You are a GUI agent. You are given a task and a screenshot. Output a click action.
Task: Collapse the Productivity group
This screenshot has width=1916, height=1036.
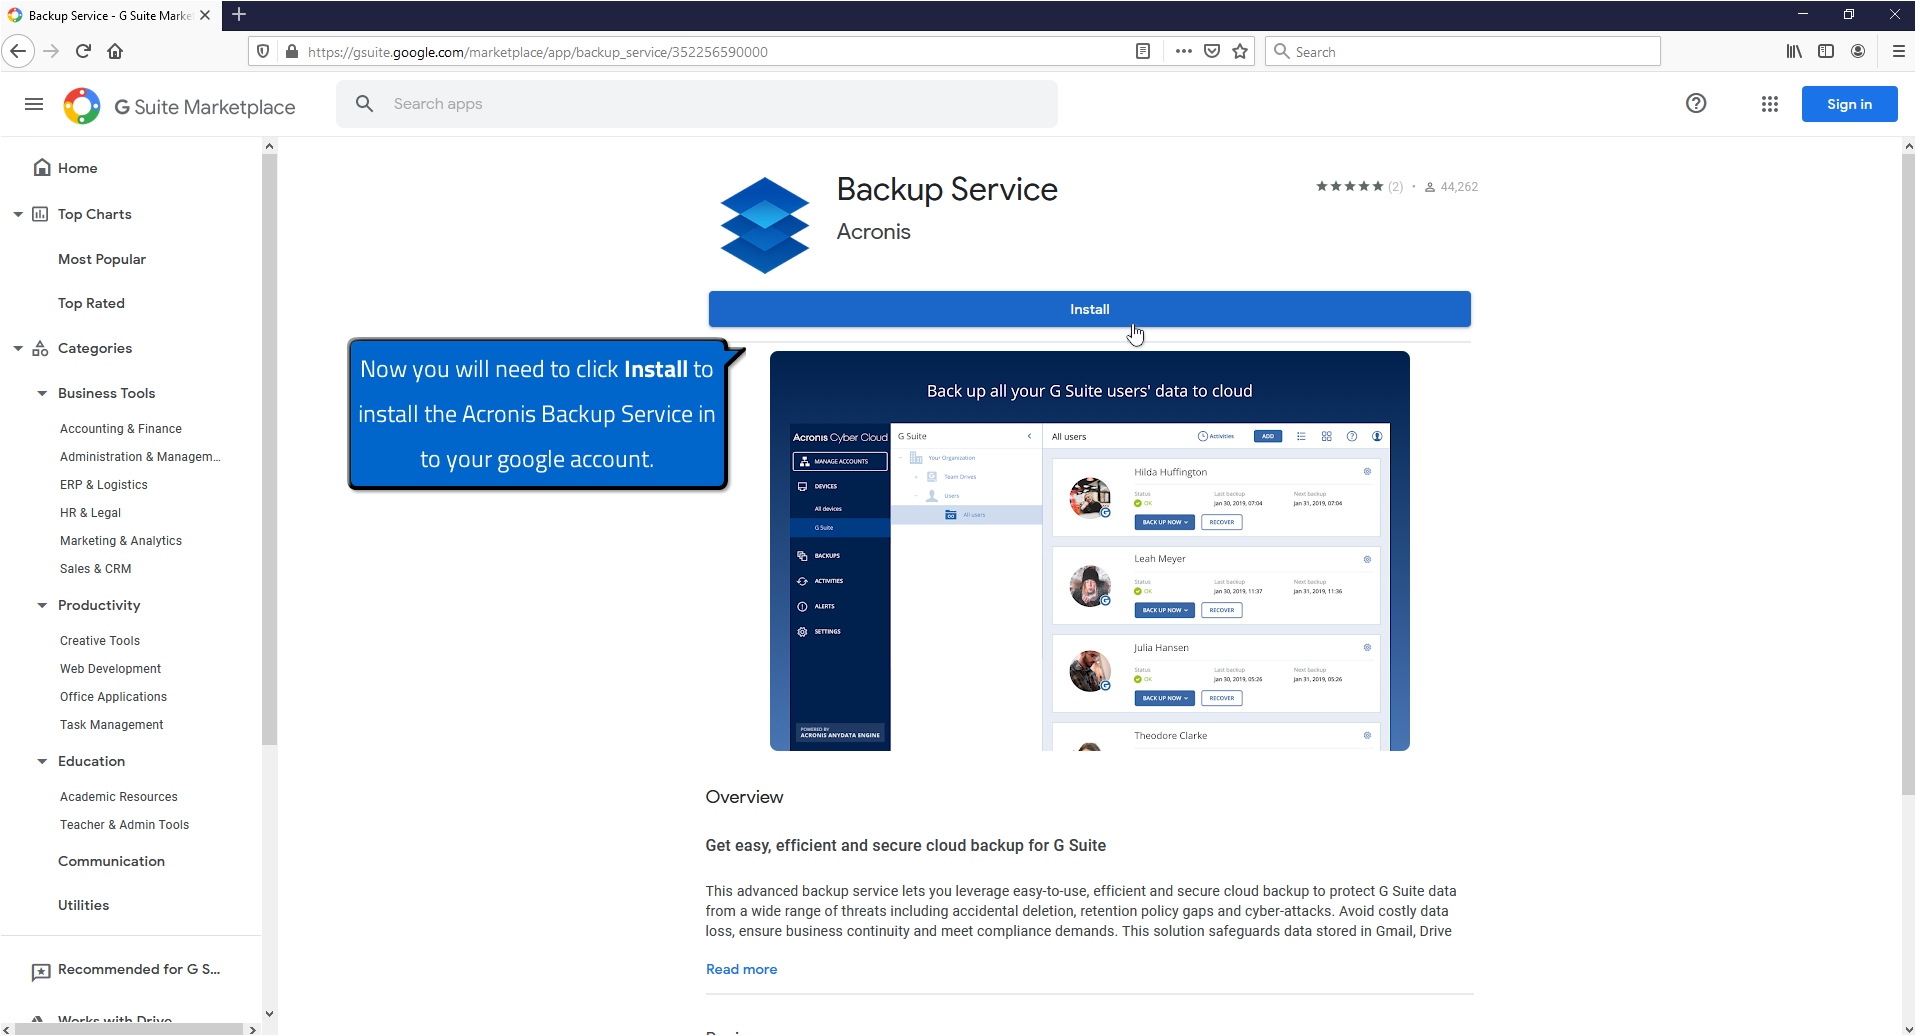42,605
